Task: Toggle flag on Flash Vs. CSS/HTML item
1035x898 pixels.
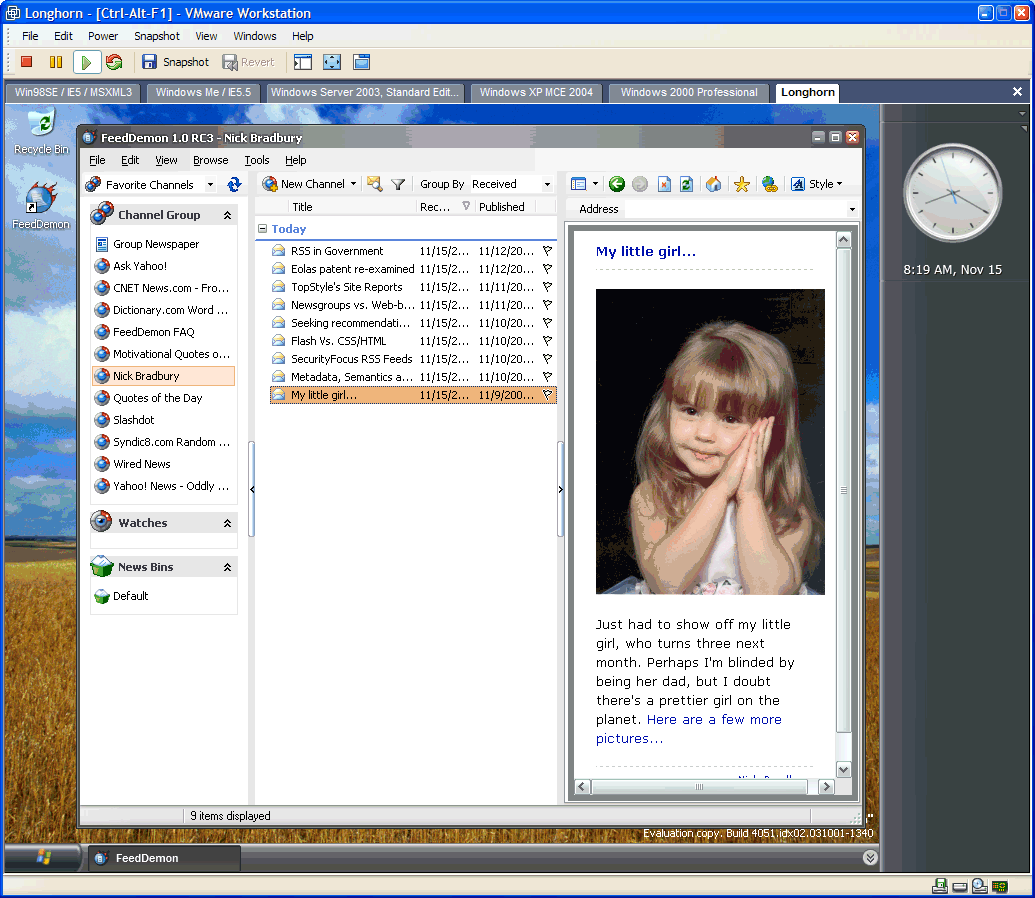Action: [547, 341]
